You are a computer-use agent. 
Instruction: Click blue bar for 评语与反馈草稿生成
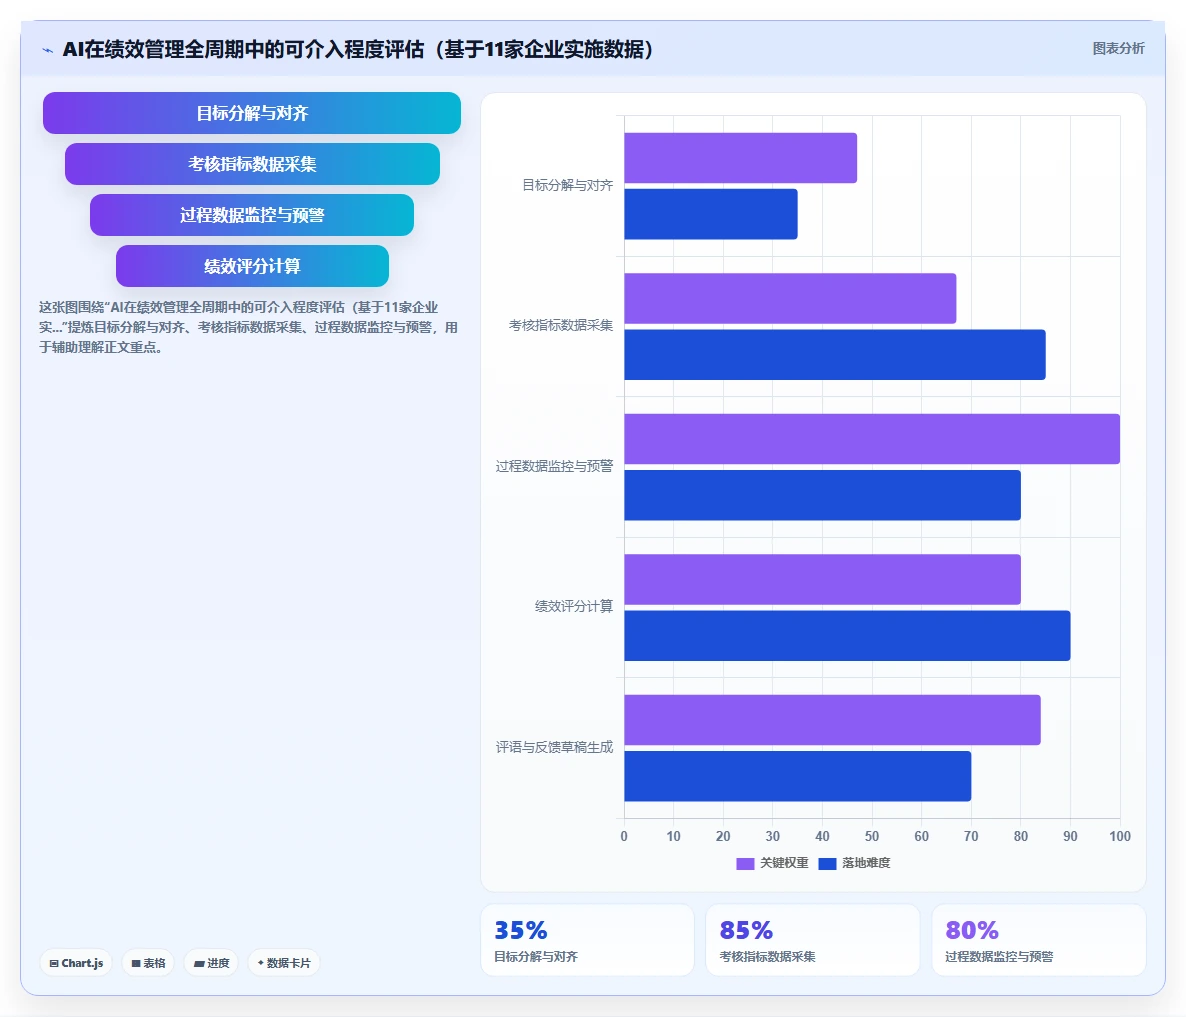(797, 776)
